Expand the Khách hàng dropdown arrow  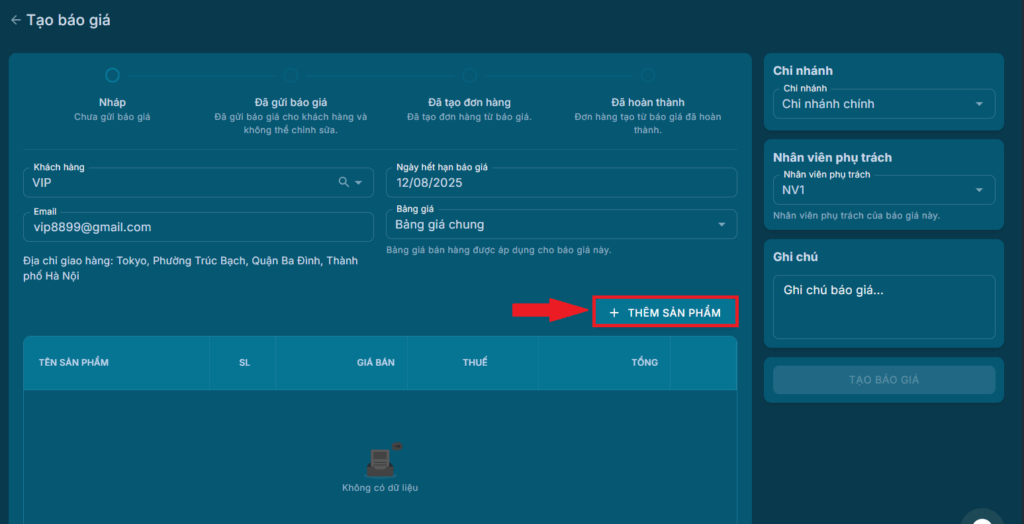[x=359, y=183]
